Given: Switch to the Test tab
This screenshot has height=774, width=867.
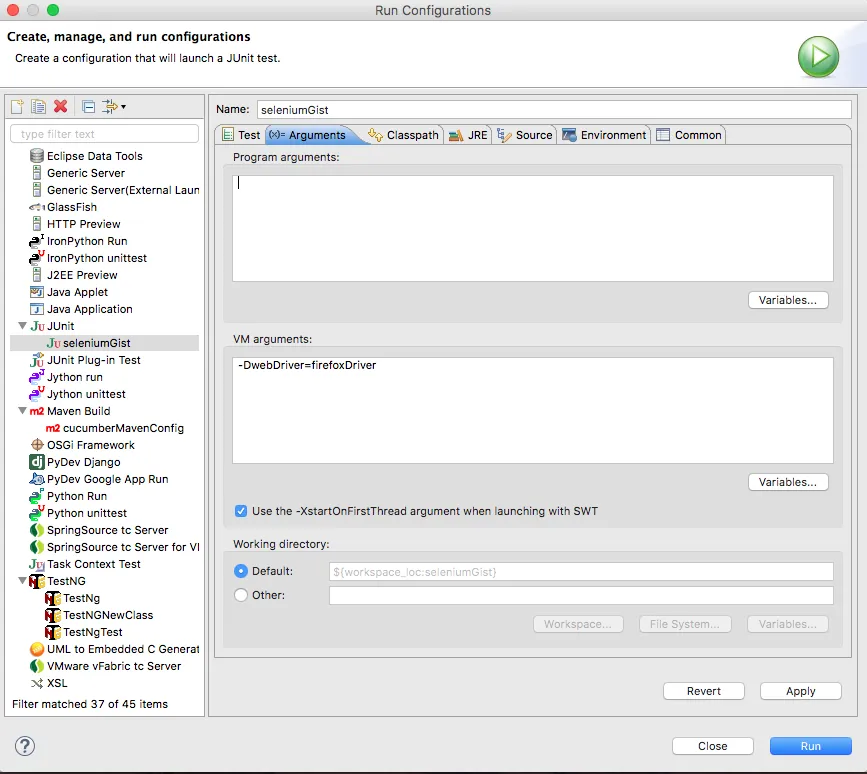Looking at the screenshot, I should tap(241, 135).
